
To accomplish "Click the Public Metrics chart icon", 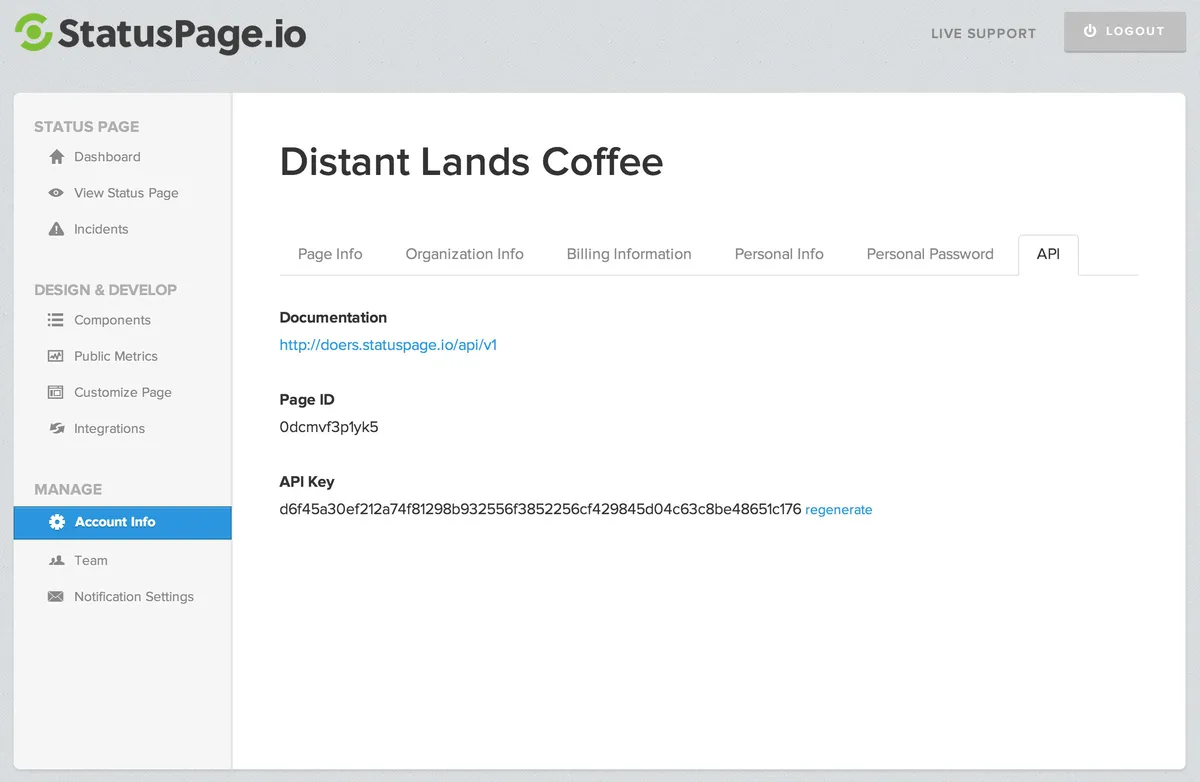I will click(x=56, y=356).
